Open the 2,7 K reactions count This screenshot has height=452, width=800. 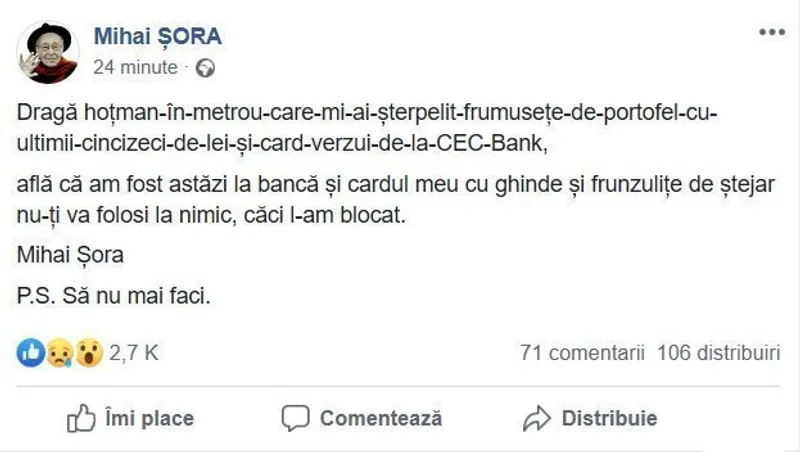point(133,352)
